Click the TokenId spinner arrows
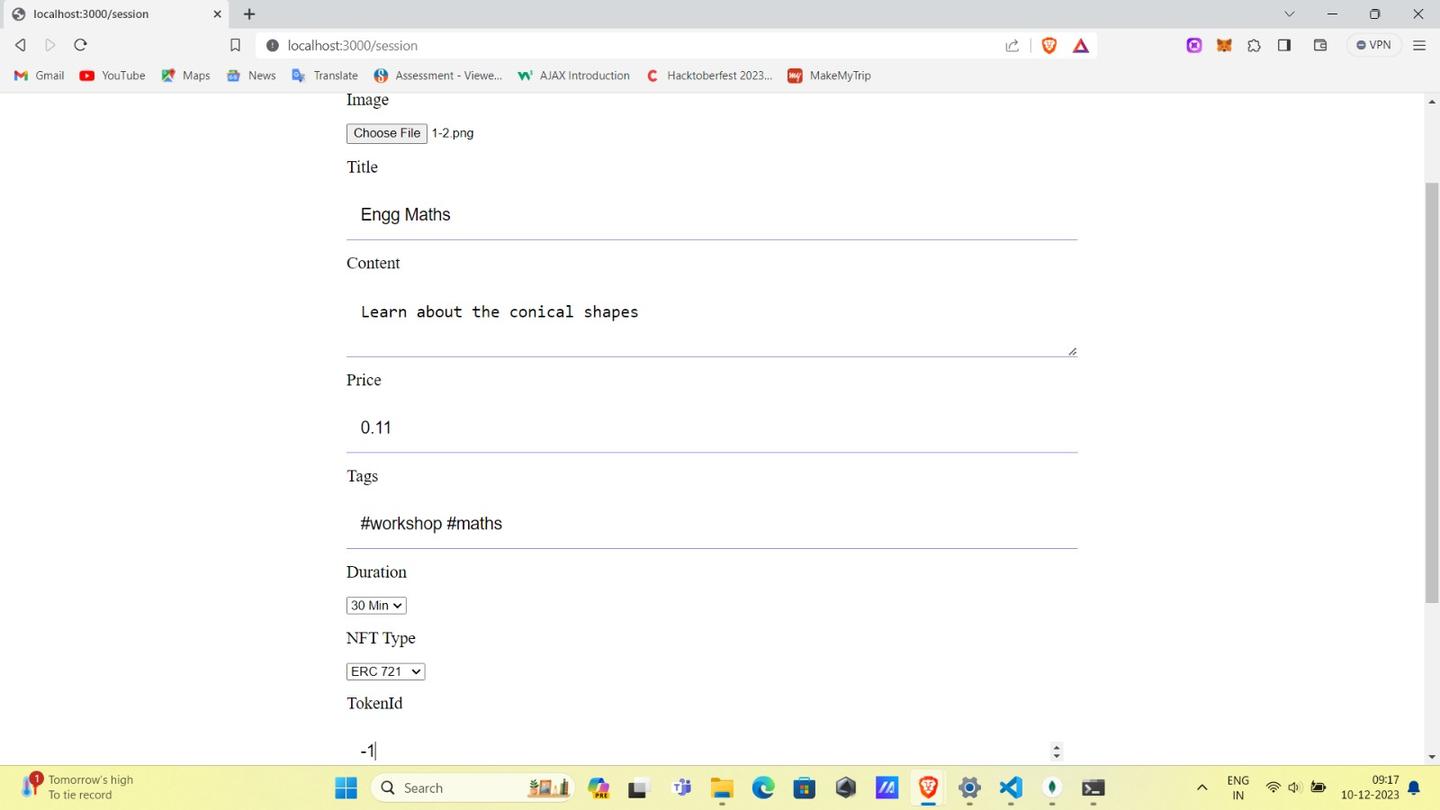 [x=1056, y=751]
